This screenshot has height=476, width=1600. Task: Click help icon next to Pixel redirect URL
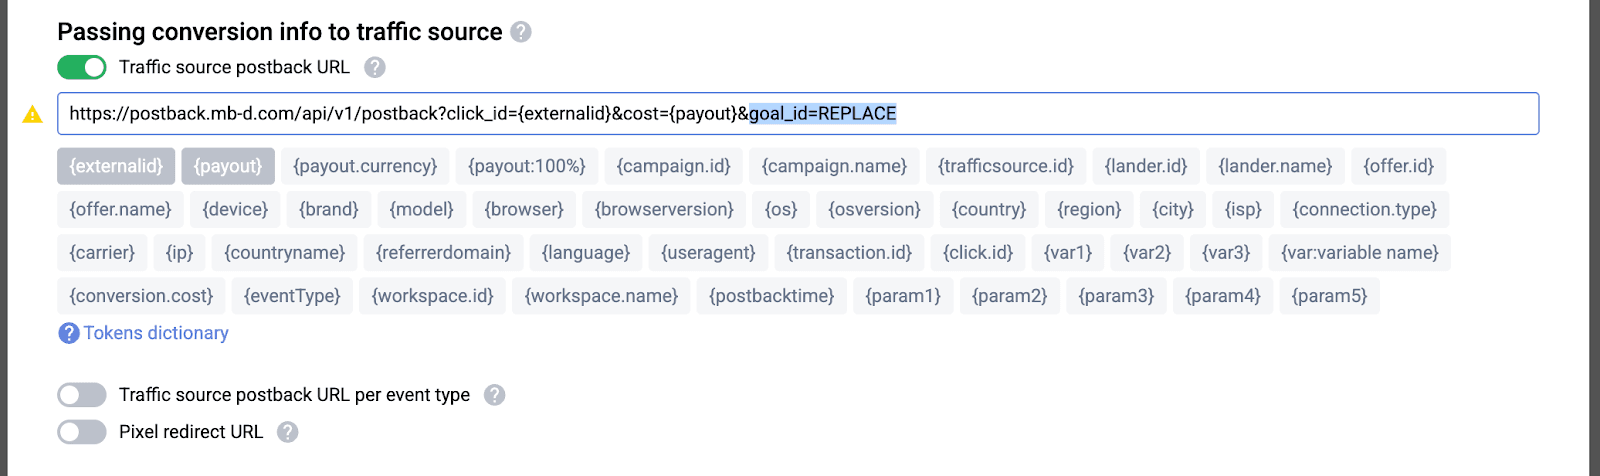coord(288,432)
